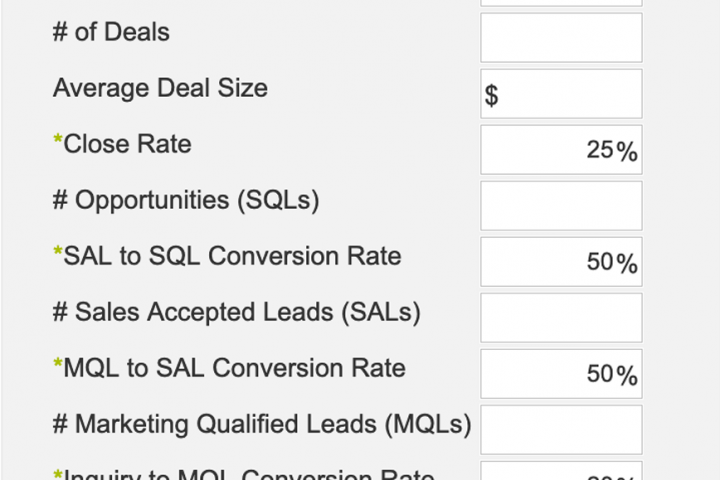The height and width of the screenshot is (480, 720).
Task: Focus the Inquiry to MQL Conversion Rate field
Action: pyautogui.click(x=561, y=471)
